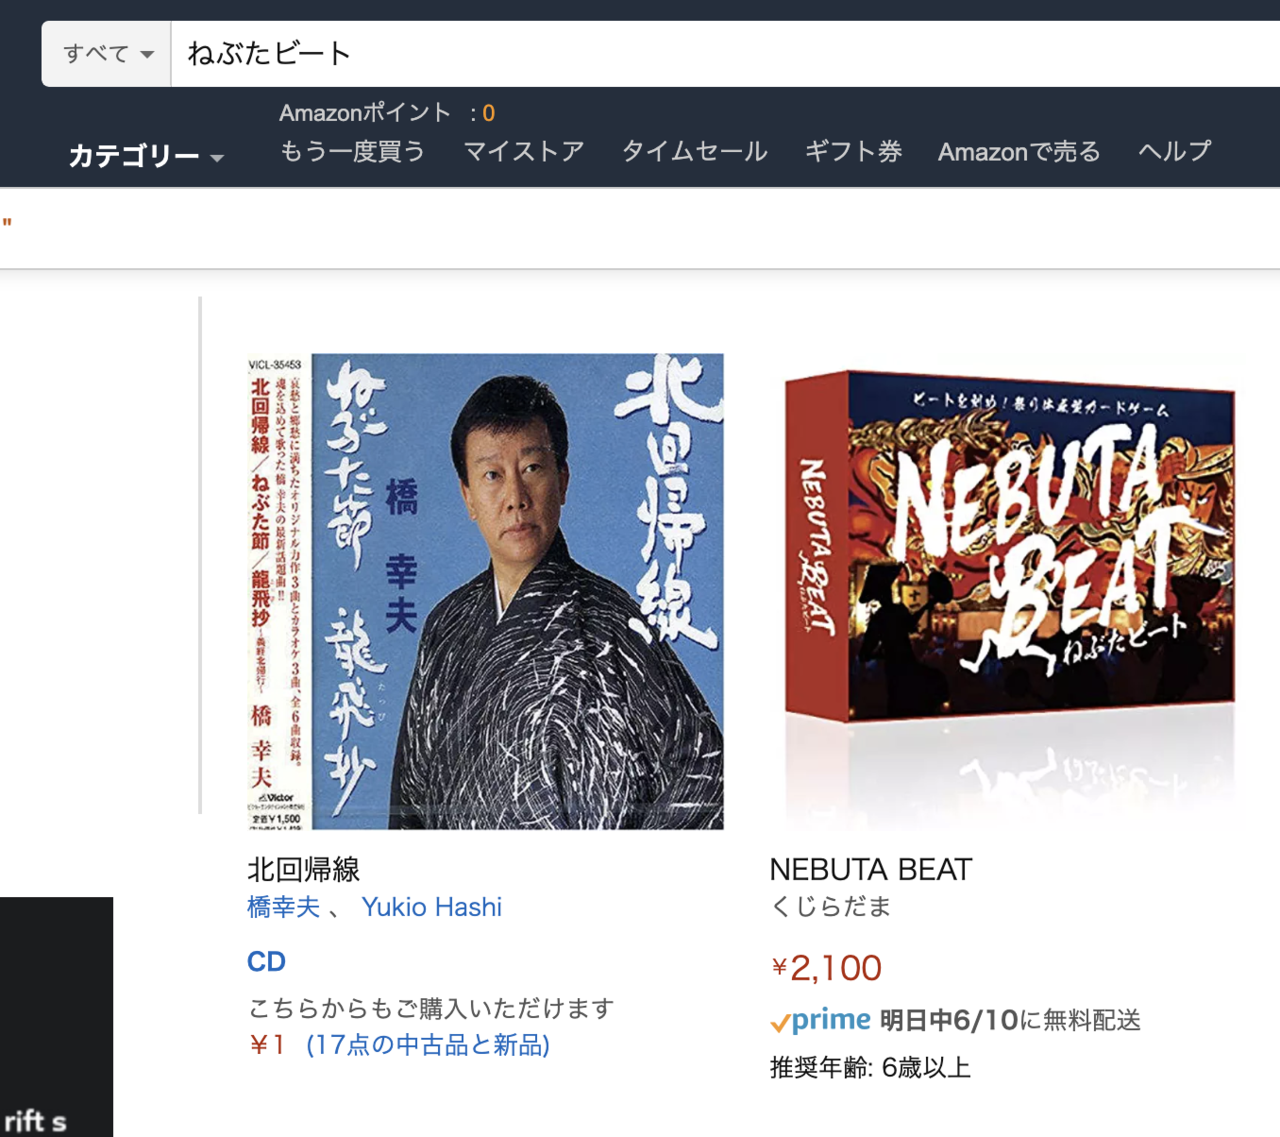
Task: Open the すべて search category dropdown
Action: pos(107,54)
